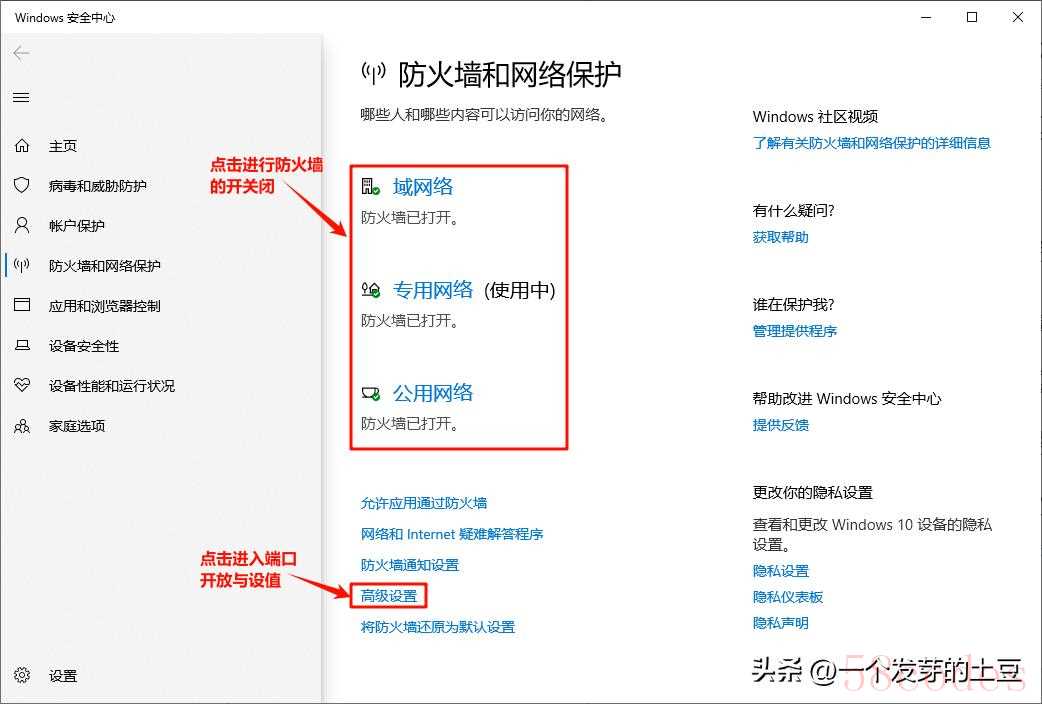The width and height of the screenshot is (1042, 704).
Task: Click 管理提供程序 link
Action: click(794, 331)
